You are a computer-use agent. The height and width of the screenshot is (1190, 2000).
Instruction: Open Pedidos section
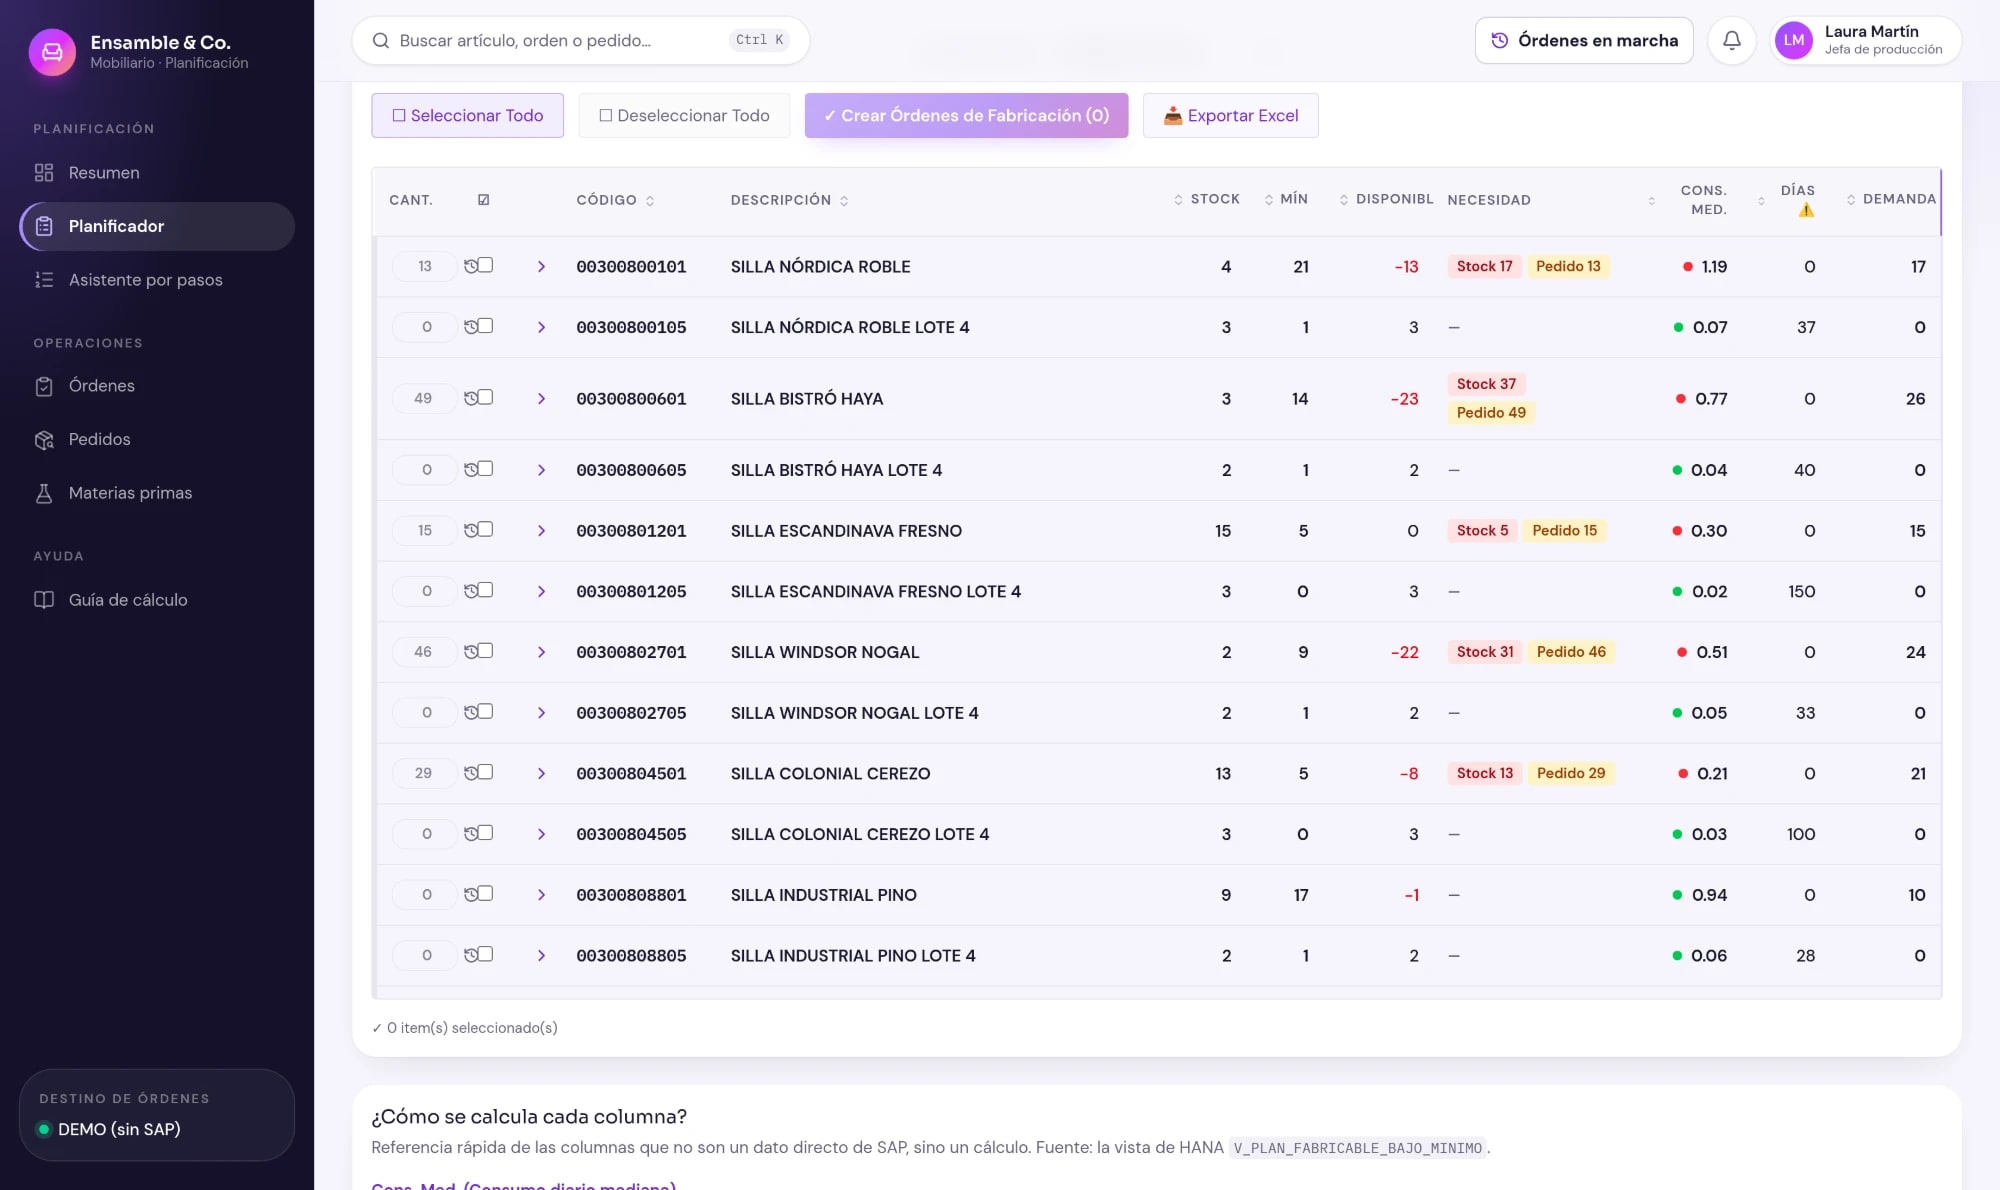[157, 440]
